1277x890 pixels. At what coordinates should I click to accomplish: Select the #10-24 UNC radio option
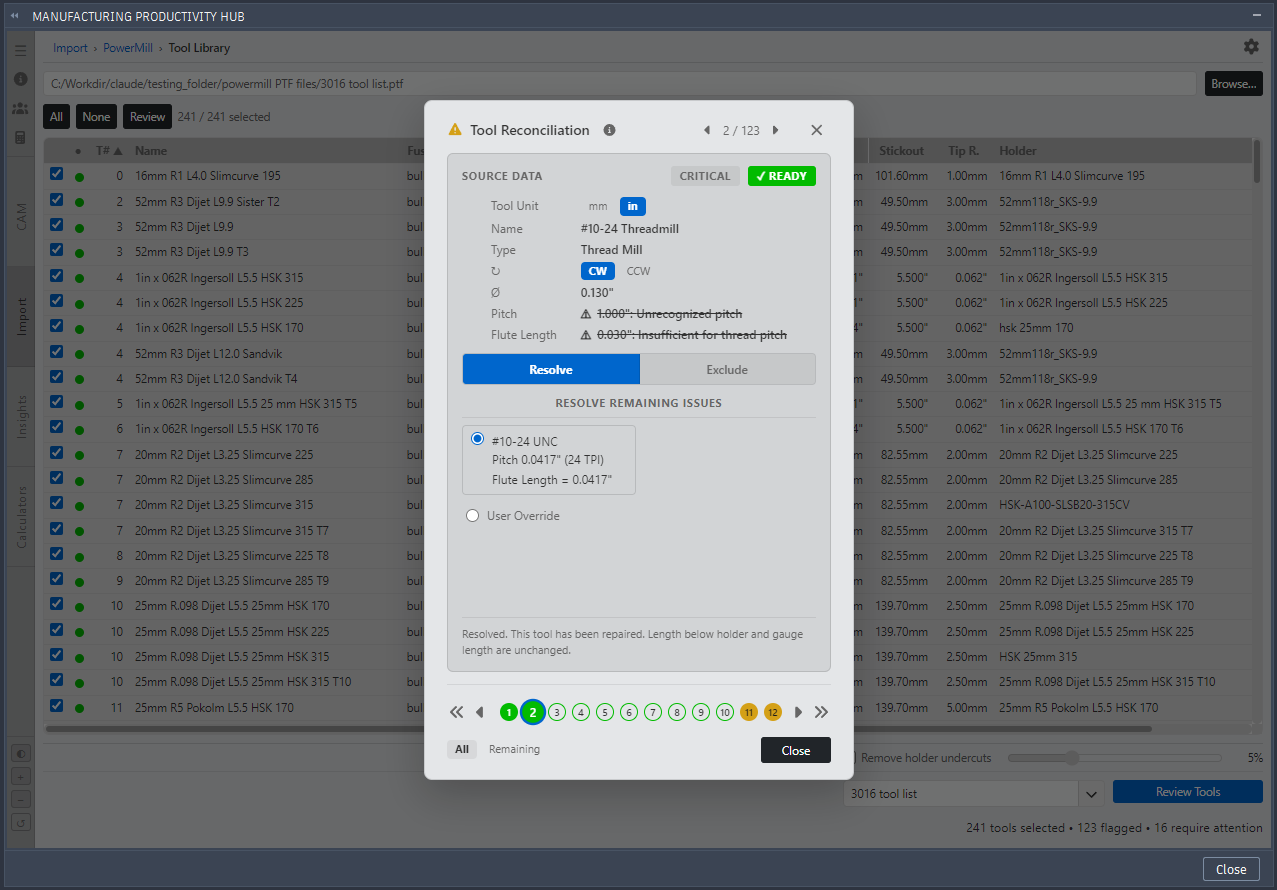click(x=477, y=439)
